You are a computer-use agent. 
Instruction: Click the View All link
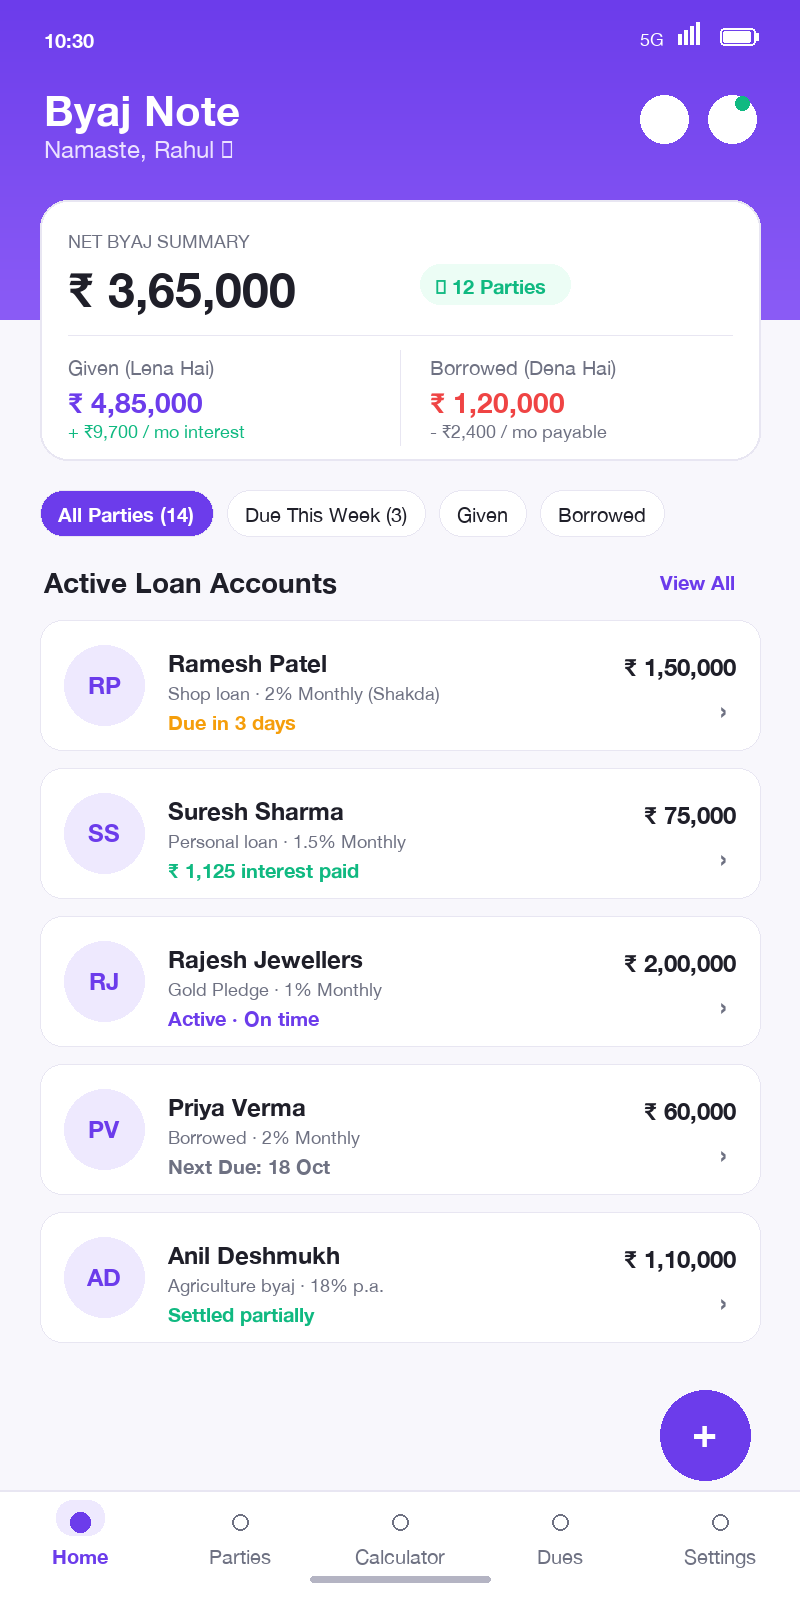pos(697,583)
